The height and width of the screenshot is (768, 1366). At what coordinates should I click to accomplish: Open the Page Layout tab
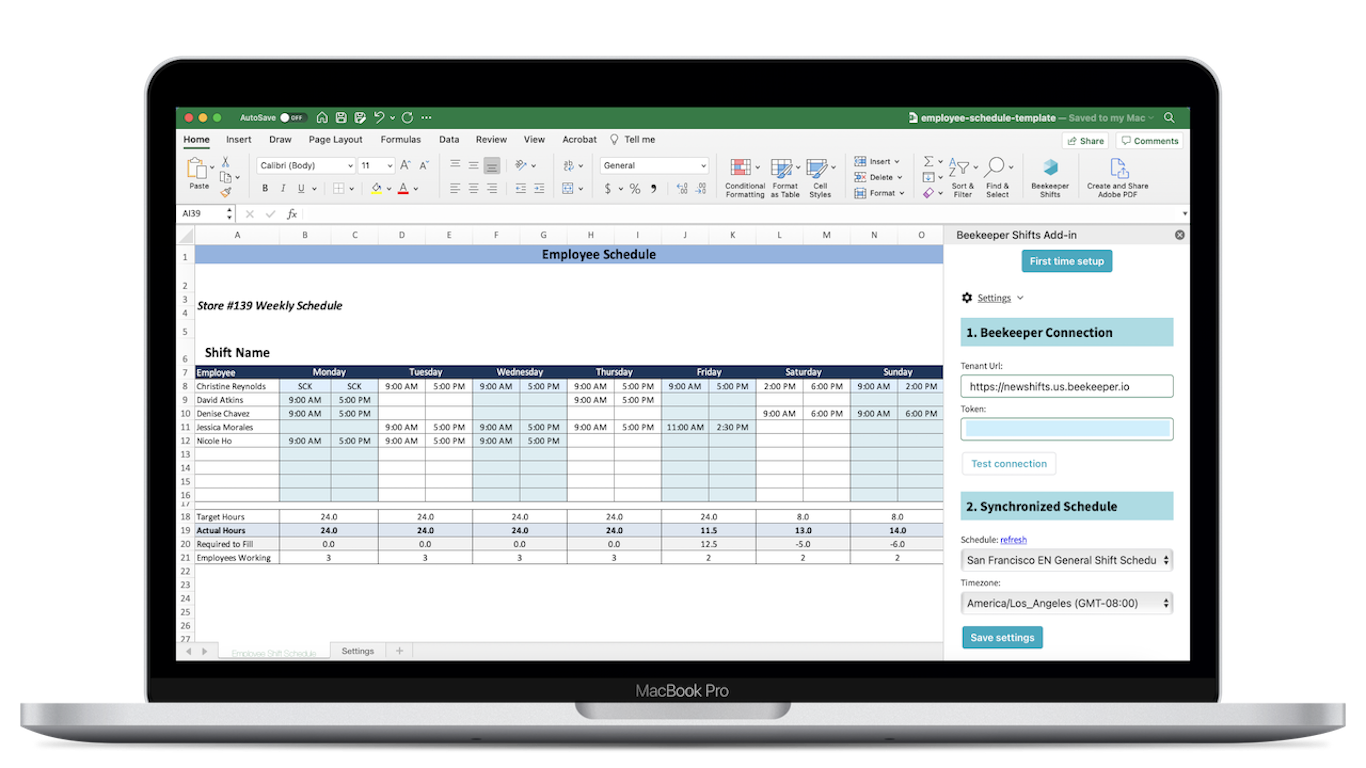335,140
